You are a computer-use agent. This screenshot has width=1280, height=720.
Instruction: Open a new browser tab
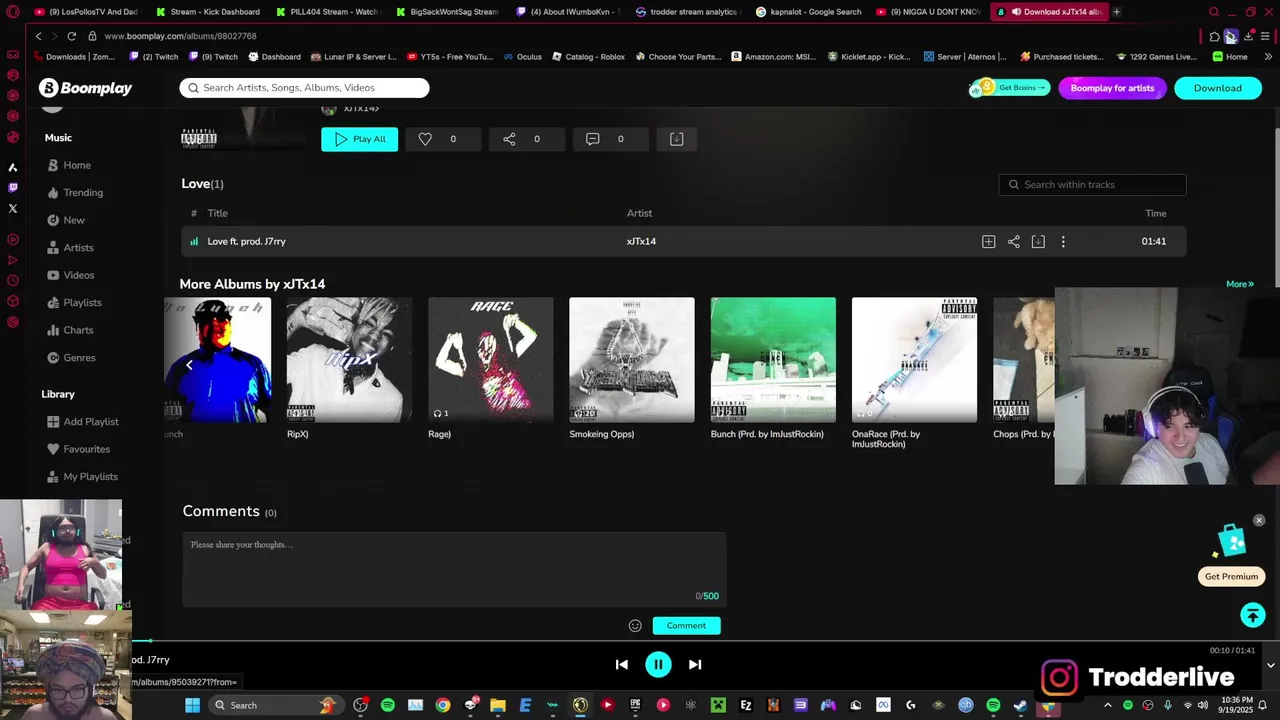coord(1116,12)
